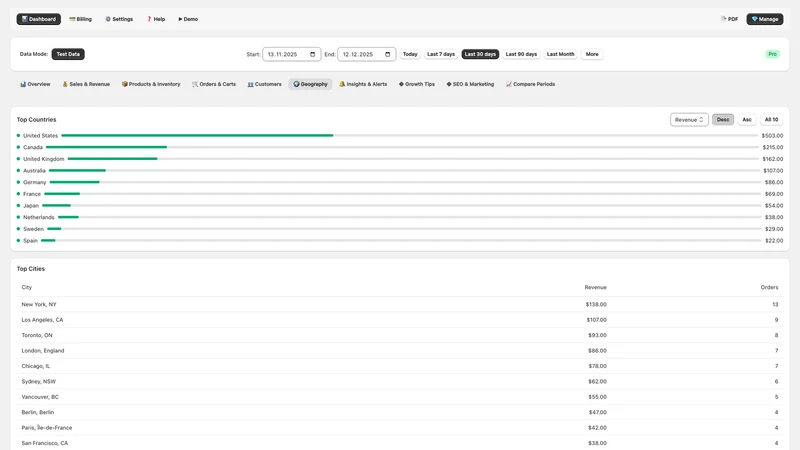Click the Manage button
The width and height of the screenshot is (800, 450).
tap(765, 19)
